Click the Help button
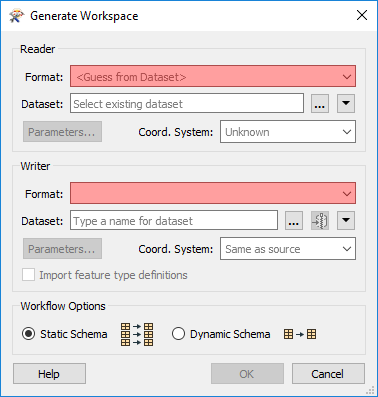The width and height of the screenshot is (378, 397). 49,374
